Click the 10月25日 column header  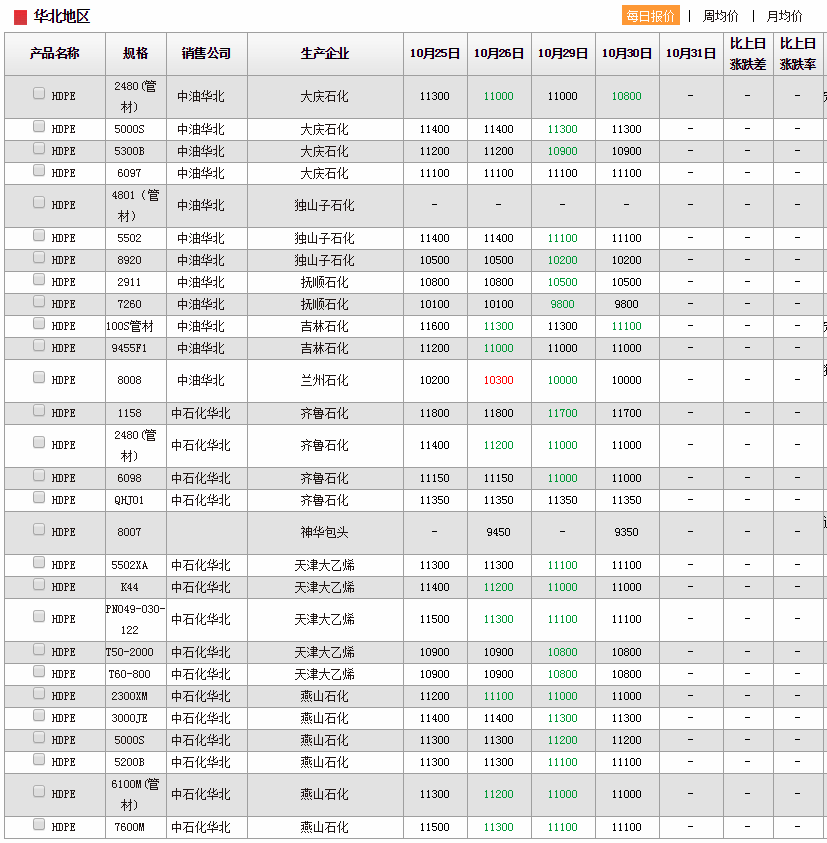[435, 53]
